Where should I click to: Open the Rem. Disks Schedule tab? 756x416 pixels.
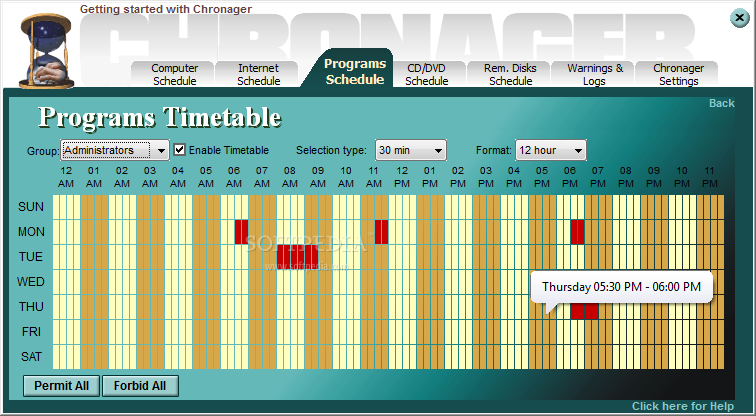click(x=510, y=74)
